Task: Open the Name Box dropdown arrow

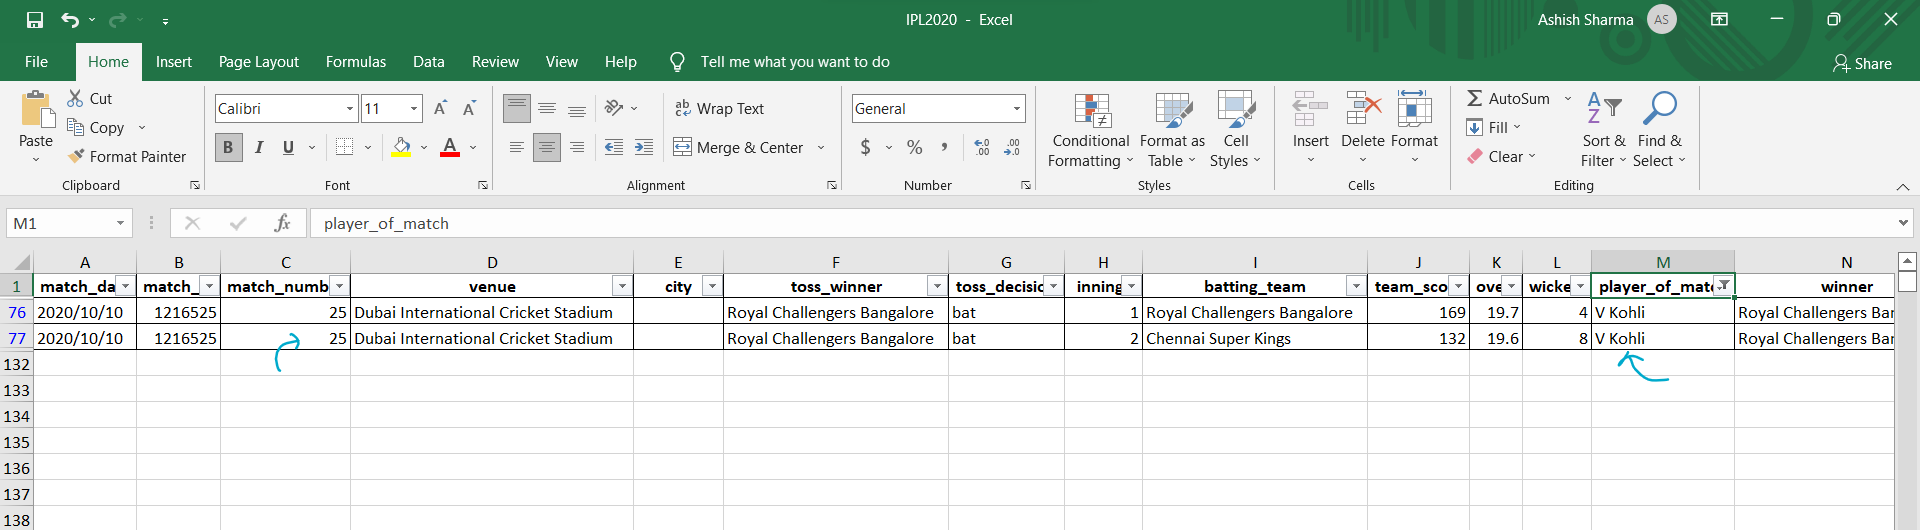Action: (x=121, y=223)
